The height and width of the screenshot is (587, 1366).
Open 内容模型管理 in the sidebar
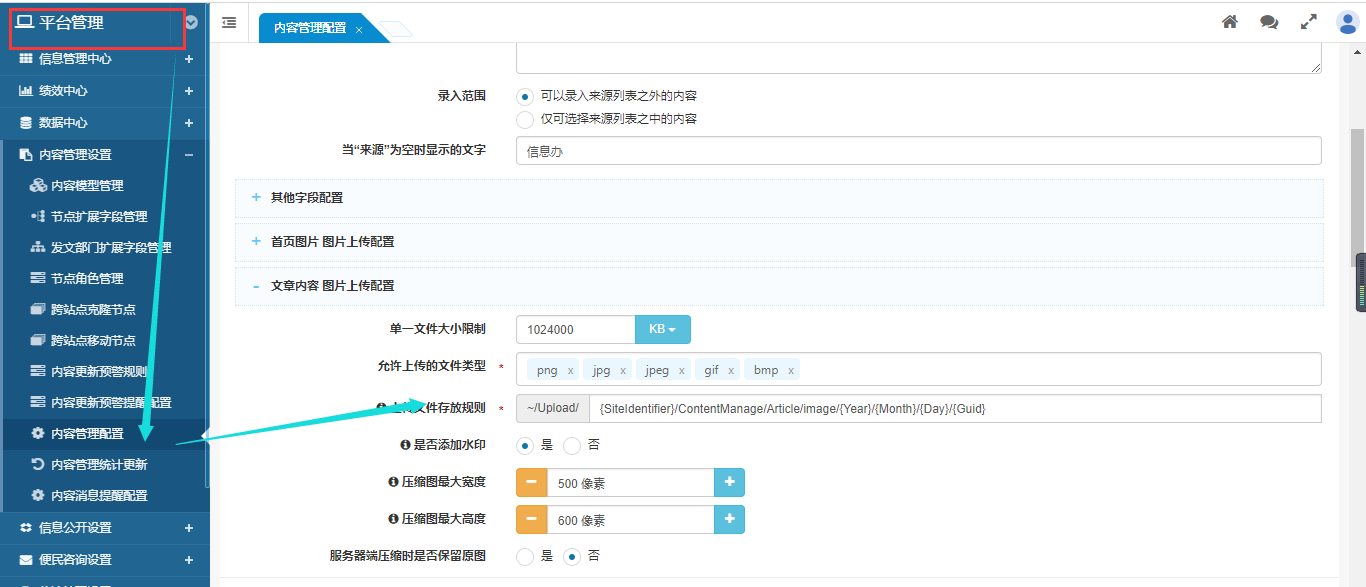[87, 186]
